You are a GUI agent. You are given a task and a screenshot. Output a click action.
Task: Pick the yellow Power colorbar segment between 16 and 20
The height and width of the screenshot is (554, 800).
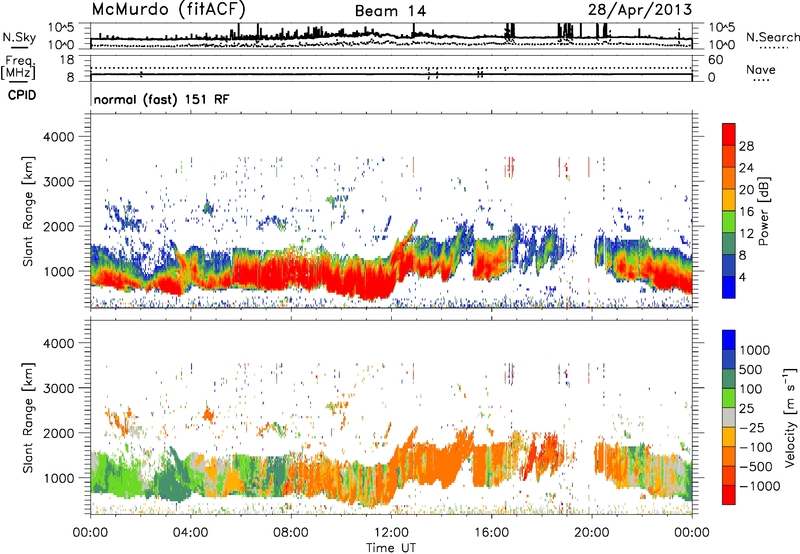[x=729, y=199]
